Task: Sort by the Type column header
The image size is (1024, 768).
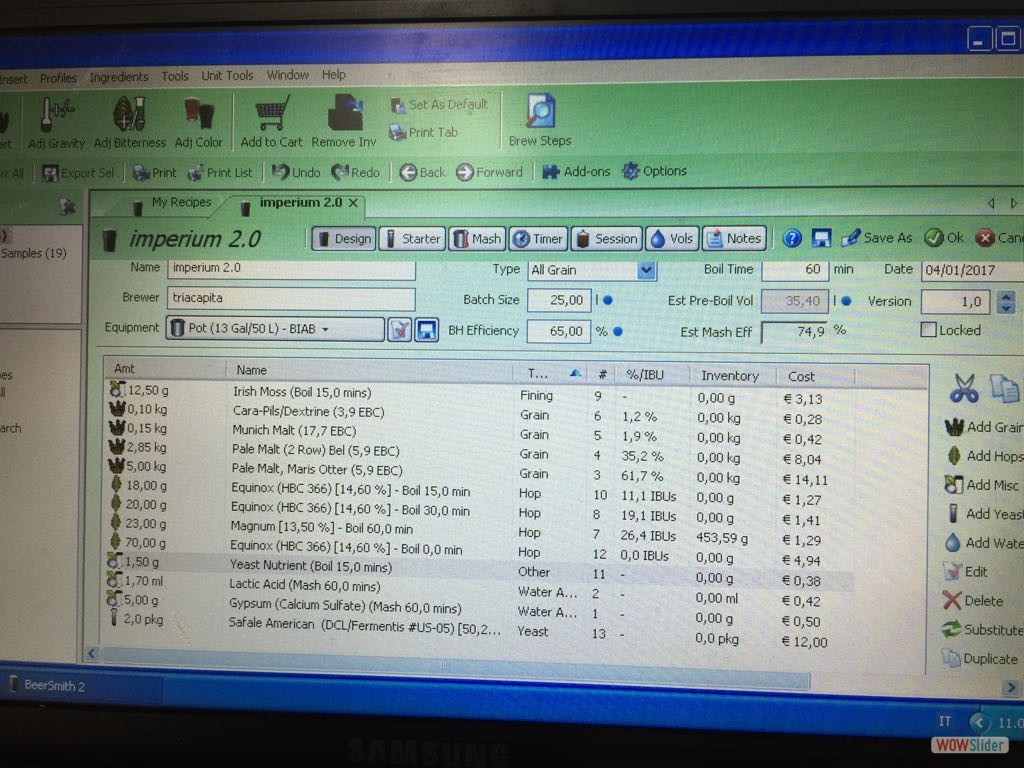Action: (x=549, y=374)
